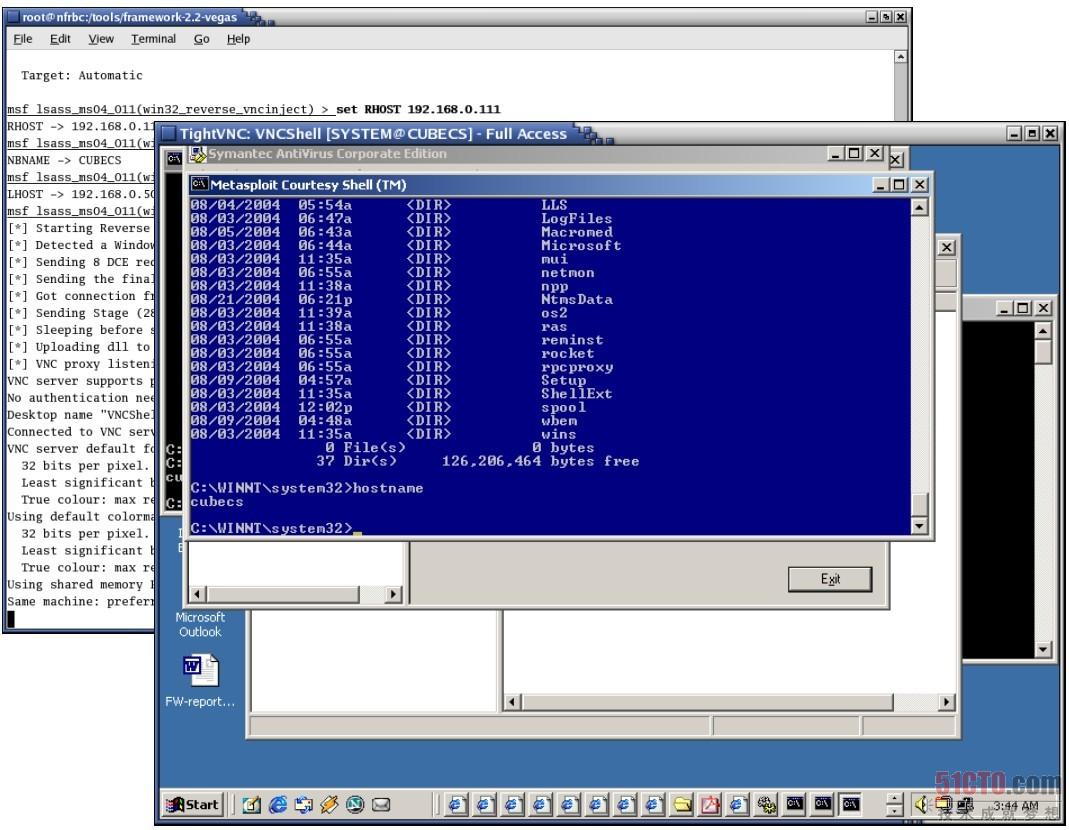Click the "rpcproxy" directory entry in the shell
Image resolution: width=1069 pixels, height=830 pixels.
(x=577, y=367)
